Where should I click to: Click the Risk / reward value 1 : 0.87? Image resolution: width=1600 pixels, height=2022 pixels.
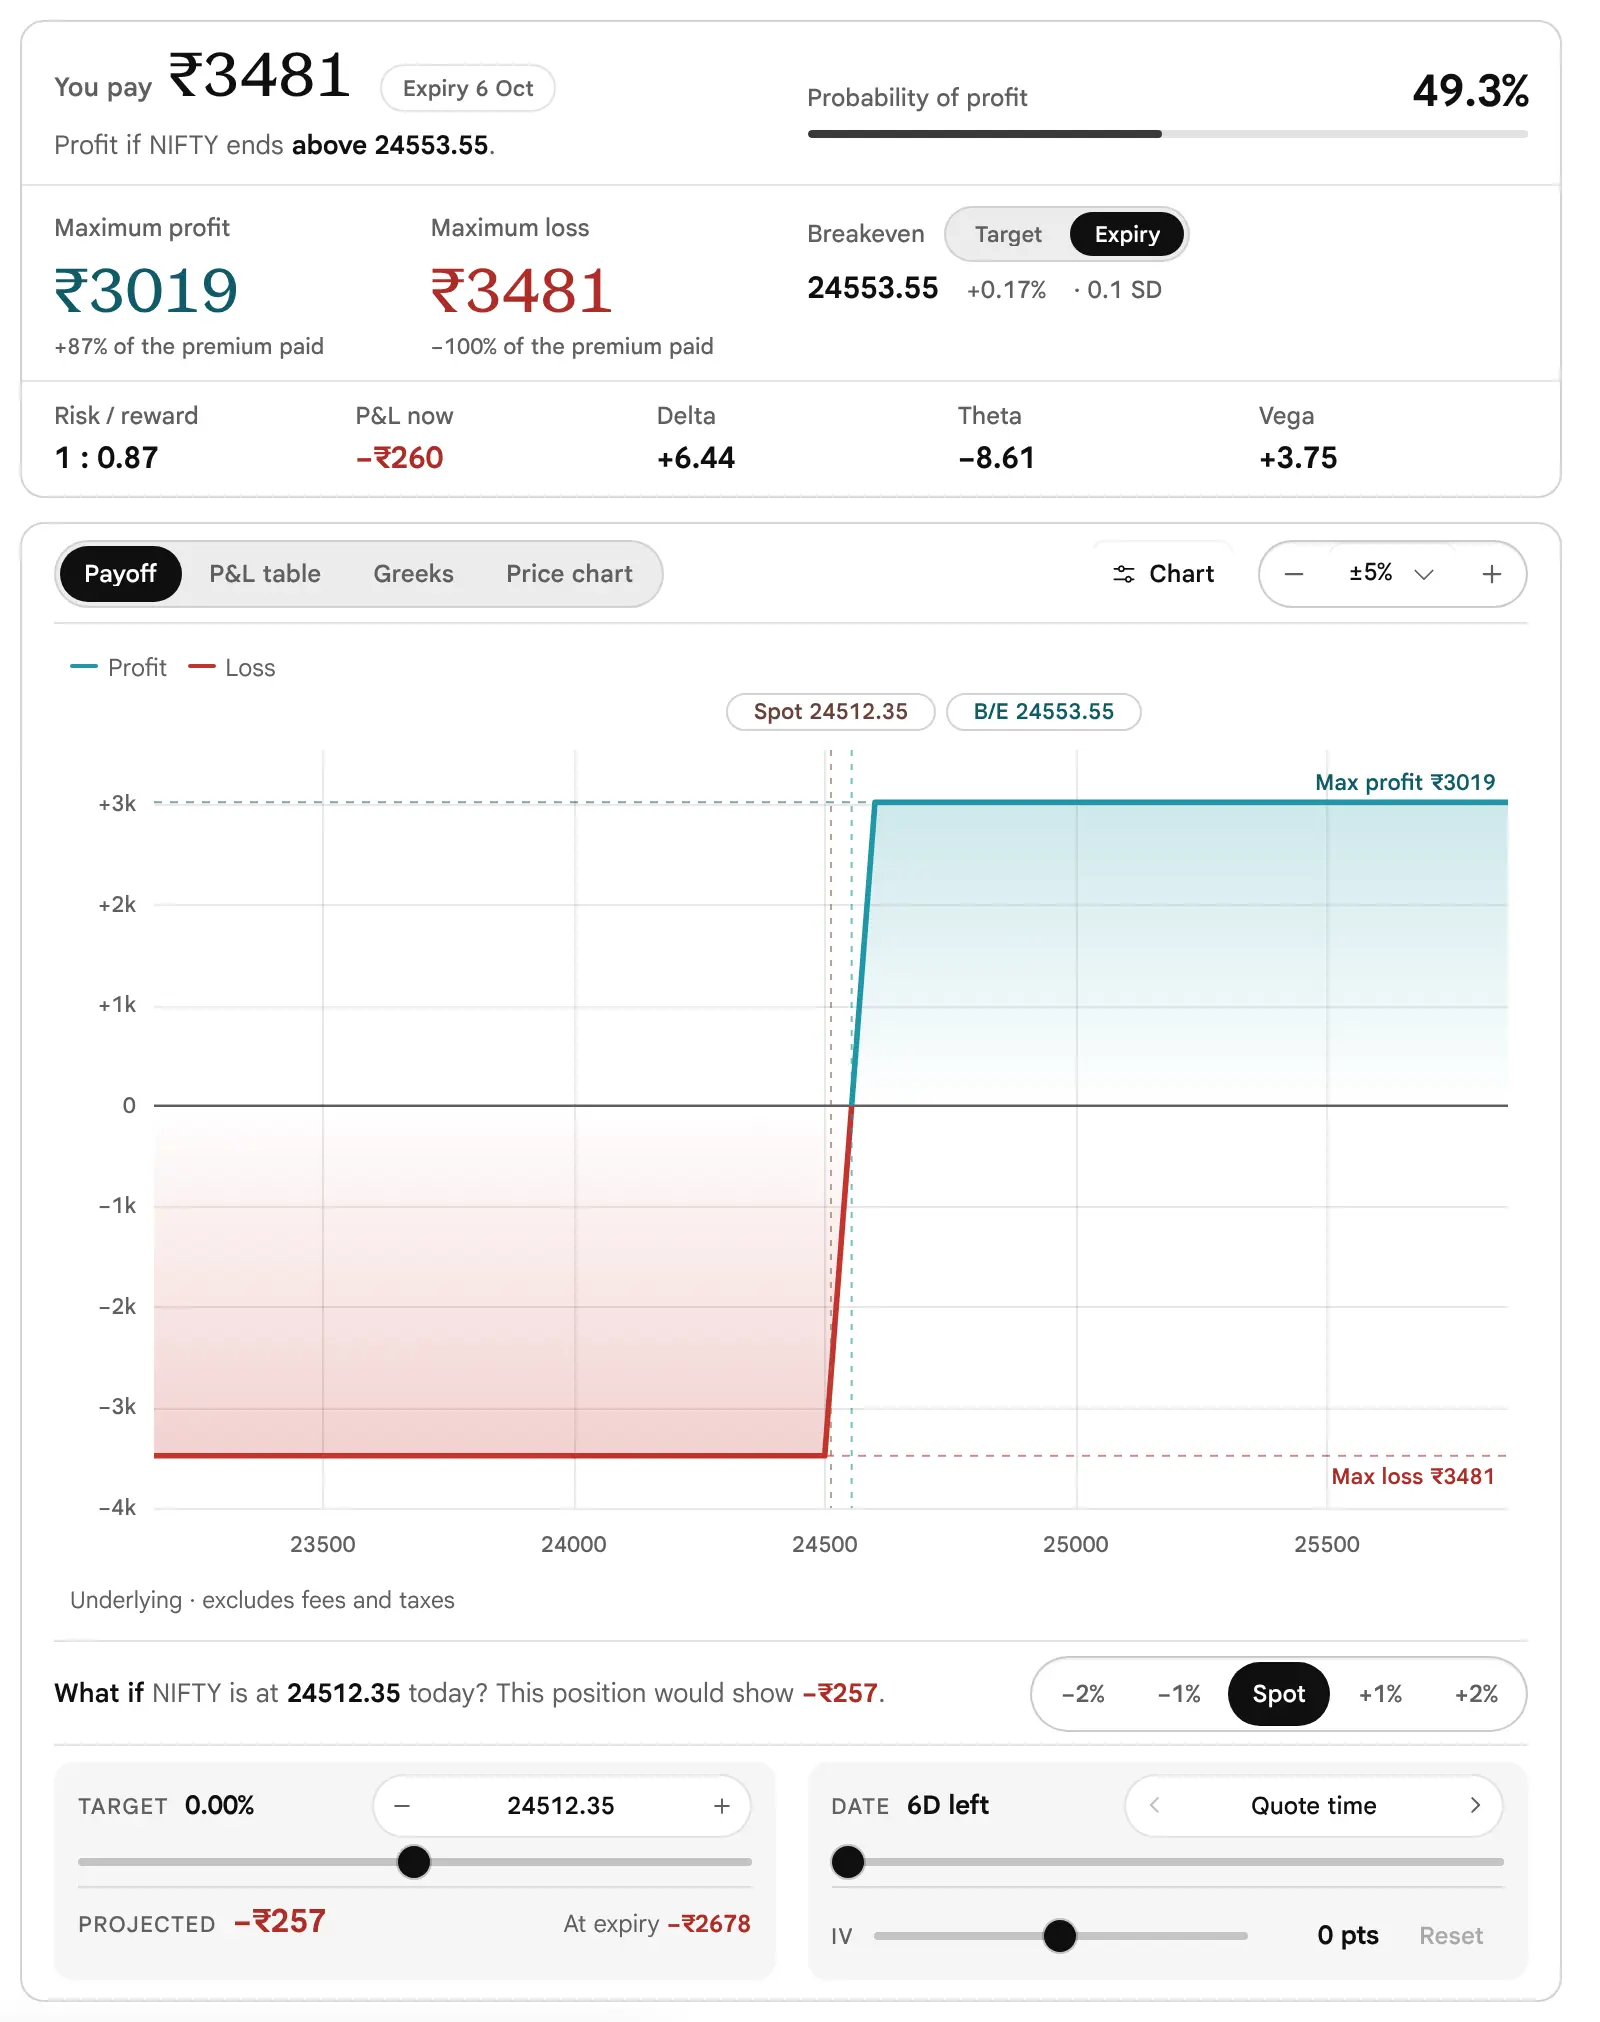click(x=107, y=458)
